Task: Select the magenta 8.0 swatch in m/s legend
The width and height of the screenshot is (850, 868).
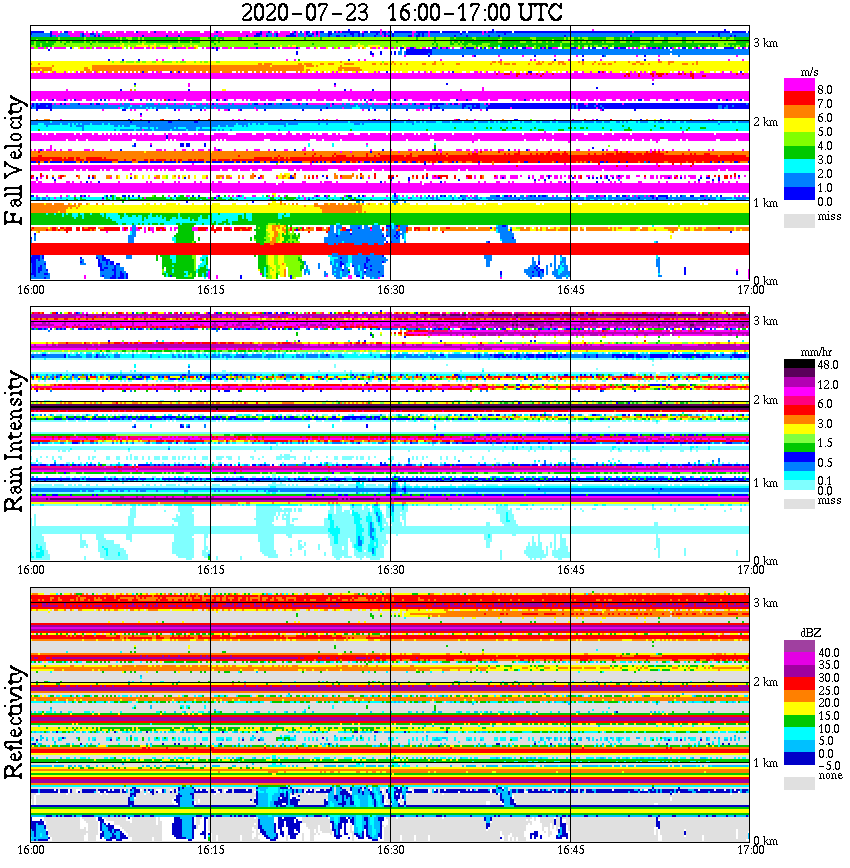Action: (799, 85)
